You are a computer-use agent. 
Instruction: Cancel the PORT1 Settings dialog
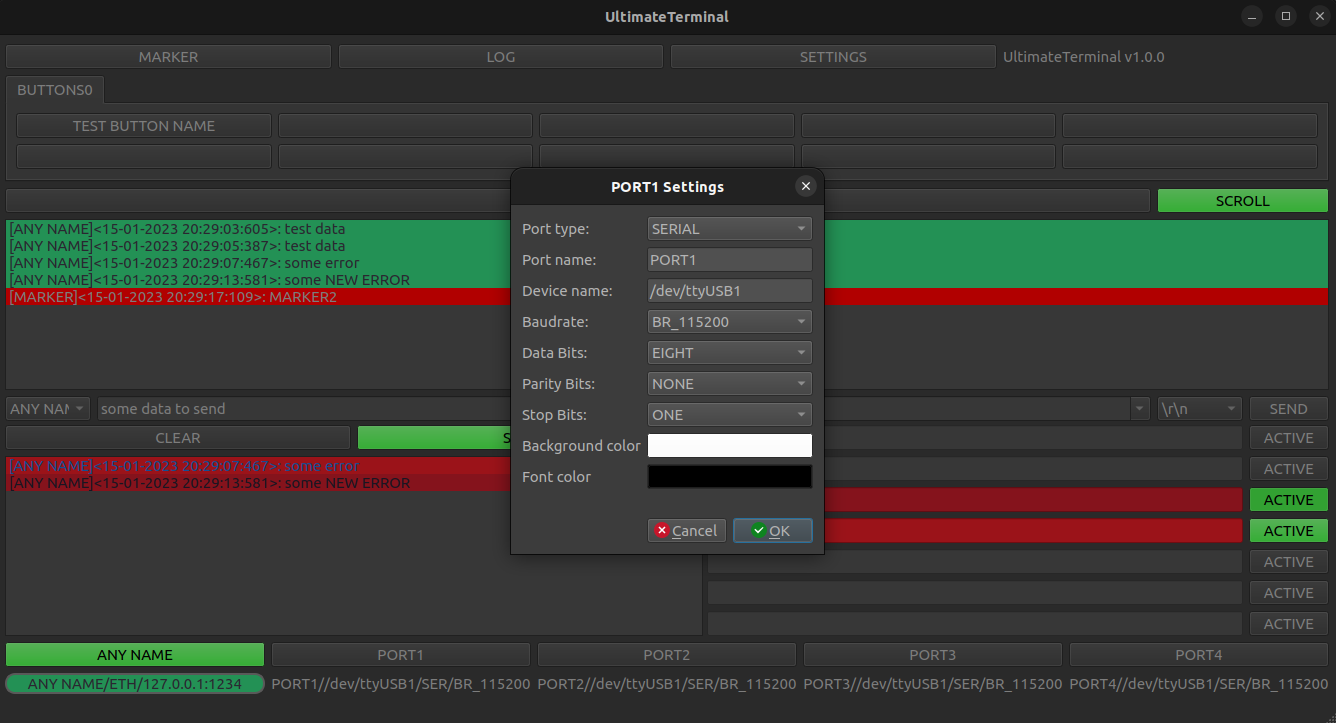click(686, 530)
